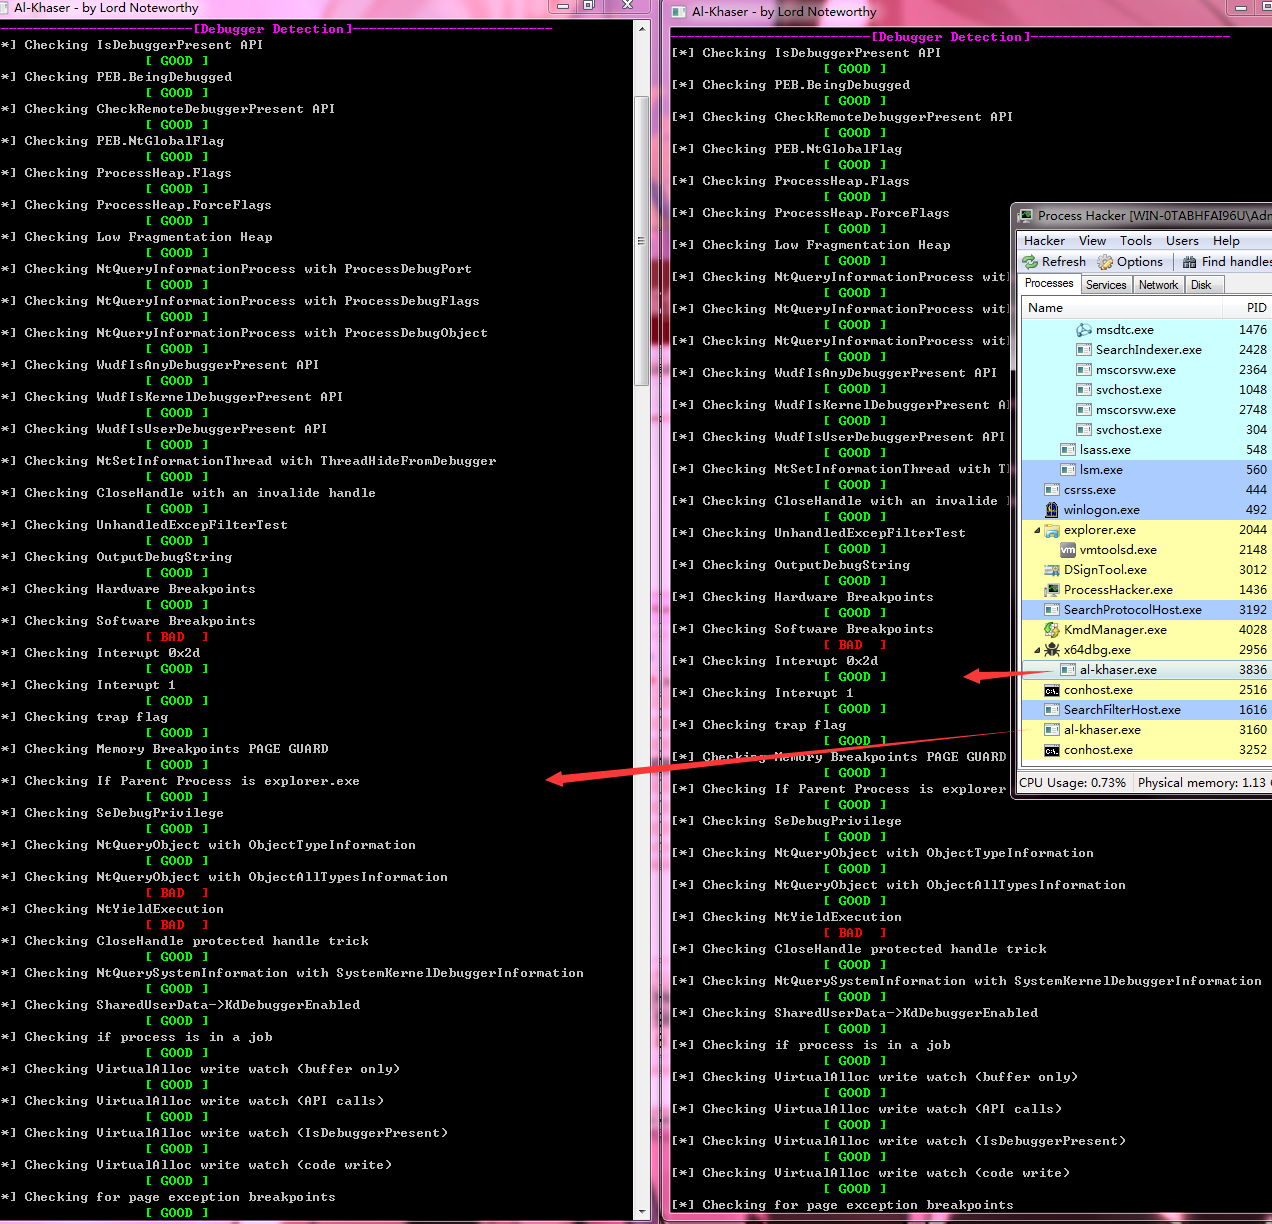Open Options via its gear icon
Image resolution: width=1272 pixels, height=1224 pixels.
tap(1105, 262)
